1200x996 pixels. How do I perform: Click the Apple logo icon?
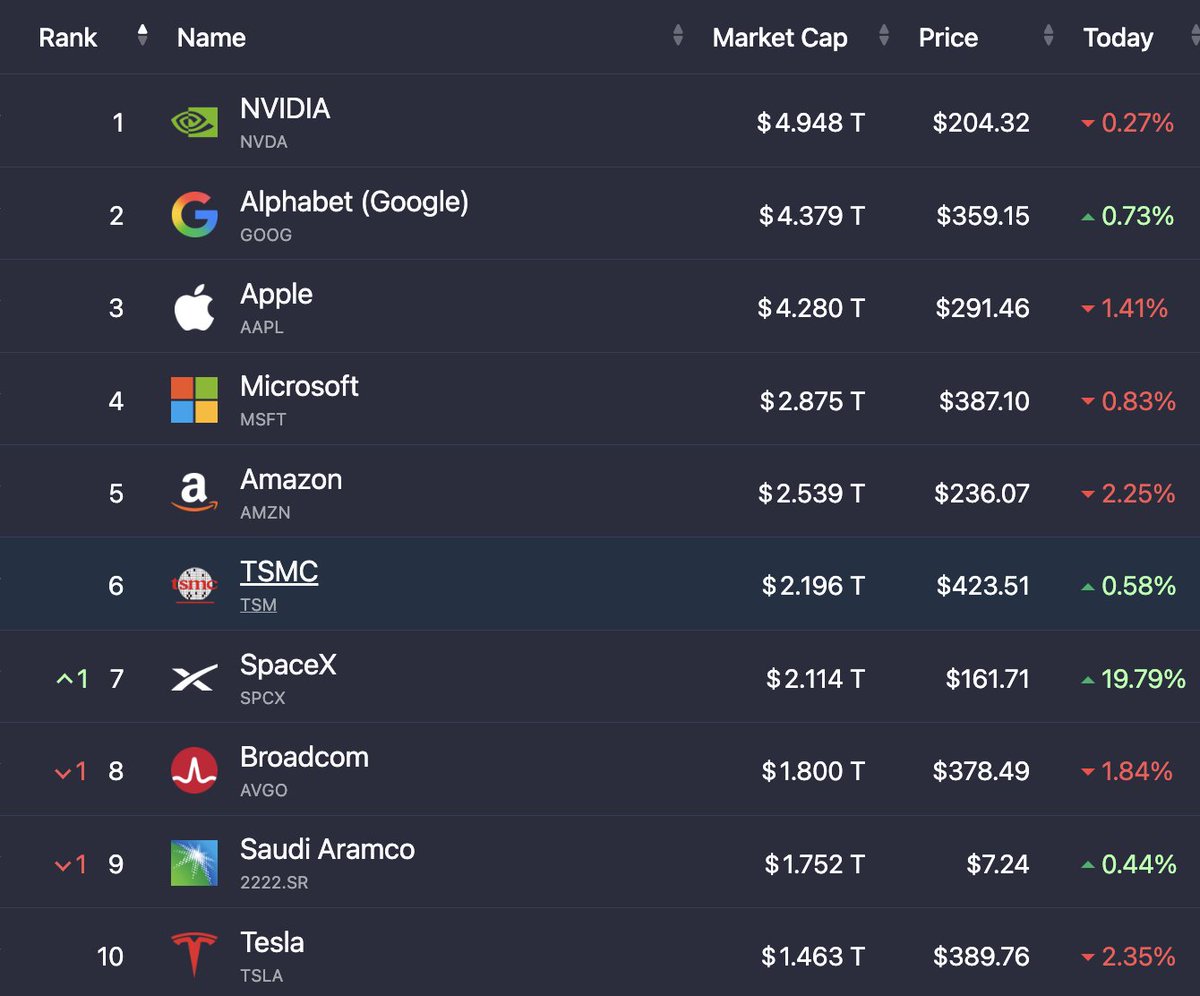[194, 307]
